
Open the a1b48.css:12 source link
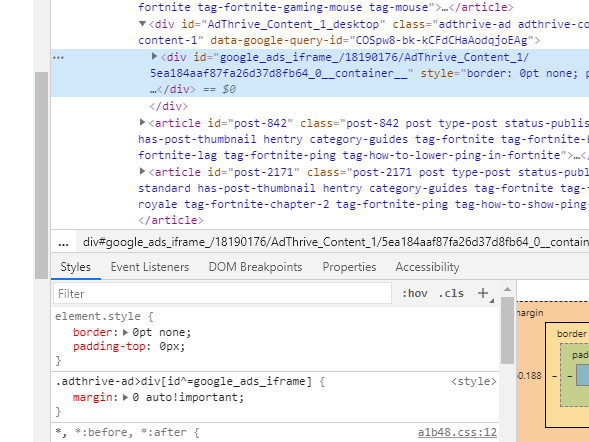pos(457,433)
